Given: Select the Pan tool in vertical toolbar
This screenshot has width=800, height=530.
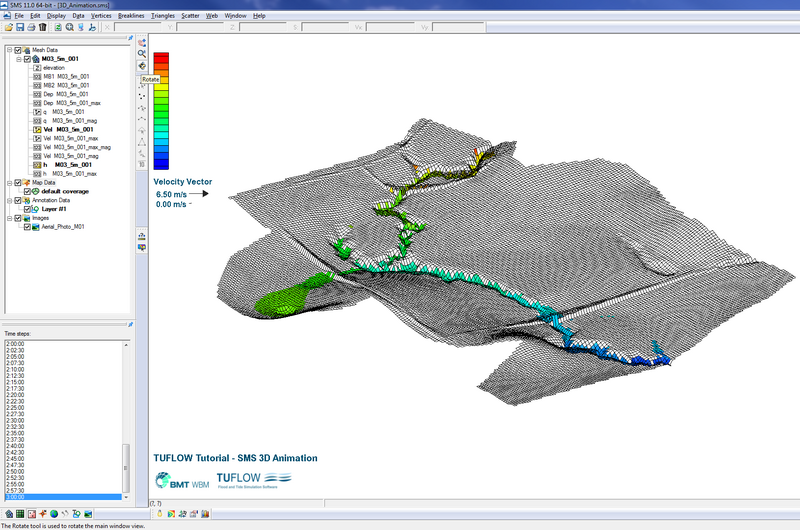Looking at the screenshot, I should click(142, 42).
